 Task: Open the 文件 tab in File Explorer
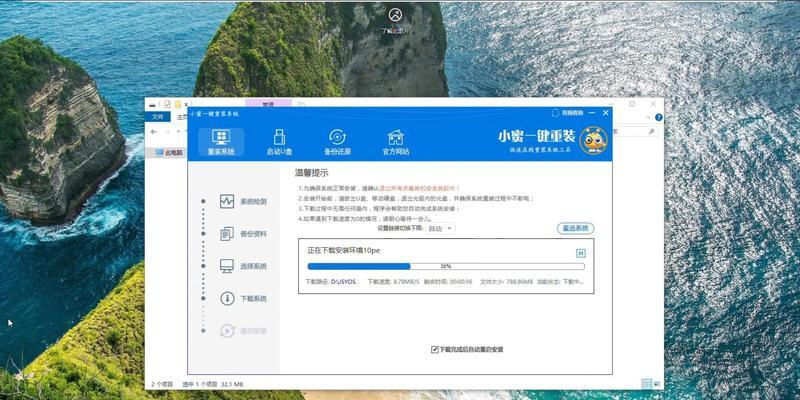click(157, 117)
